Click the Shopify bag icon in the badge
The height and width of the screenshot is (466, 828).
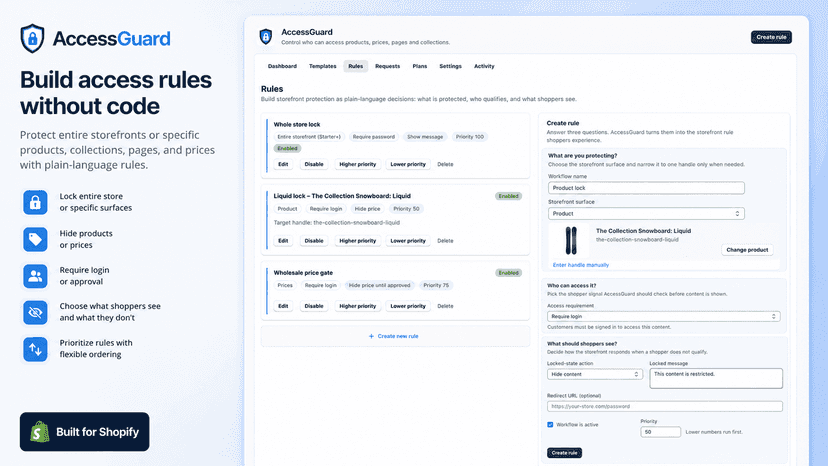pyautogui.click(x=40, y=432)
